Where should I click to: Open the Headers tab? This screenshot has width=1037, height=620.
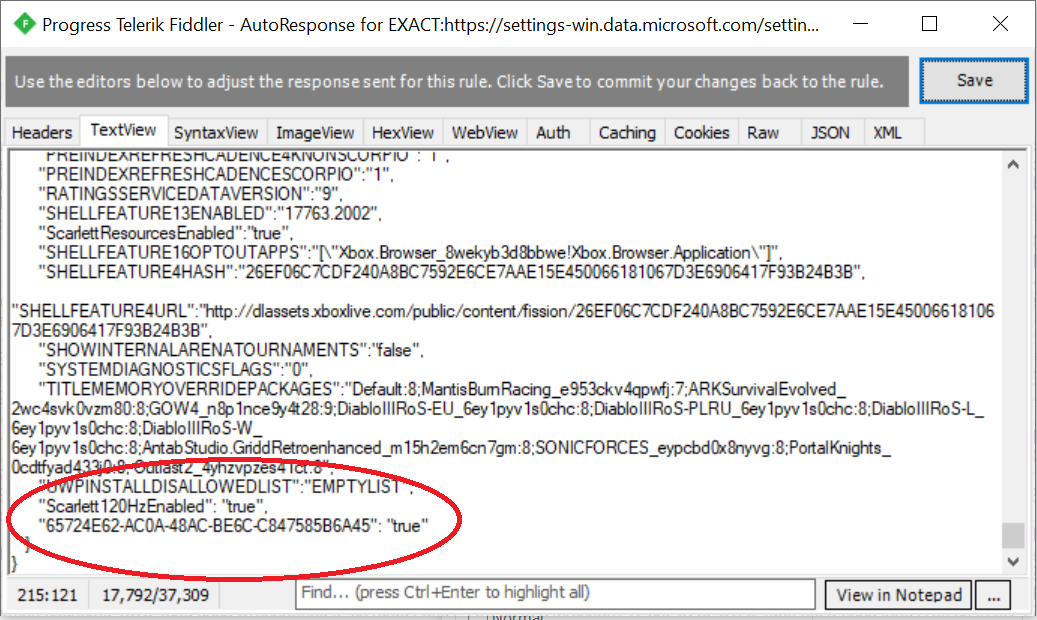42,132
